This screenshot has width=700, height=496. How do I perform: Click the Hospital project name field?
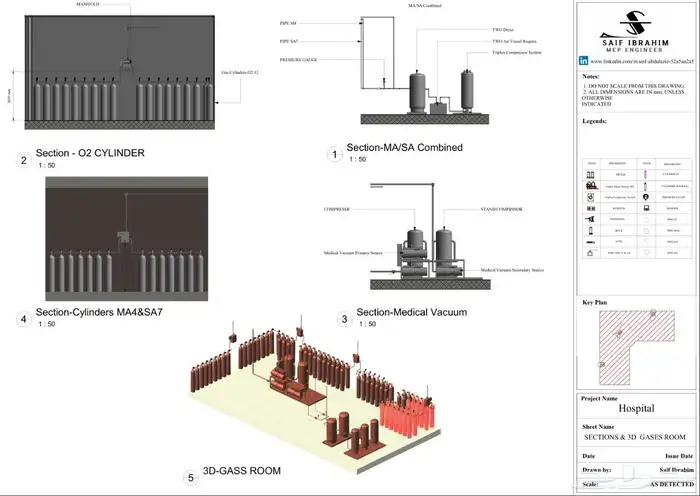[x=636, y=409]
